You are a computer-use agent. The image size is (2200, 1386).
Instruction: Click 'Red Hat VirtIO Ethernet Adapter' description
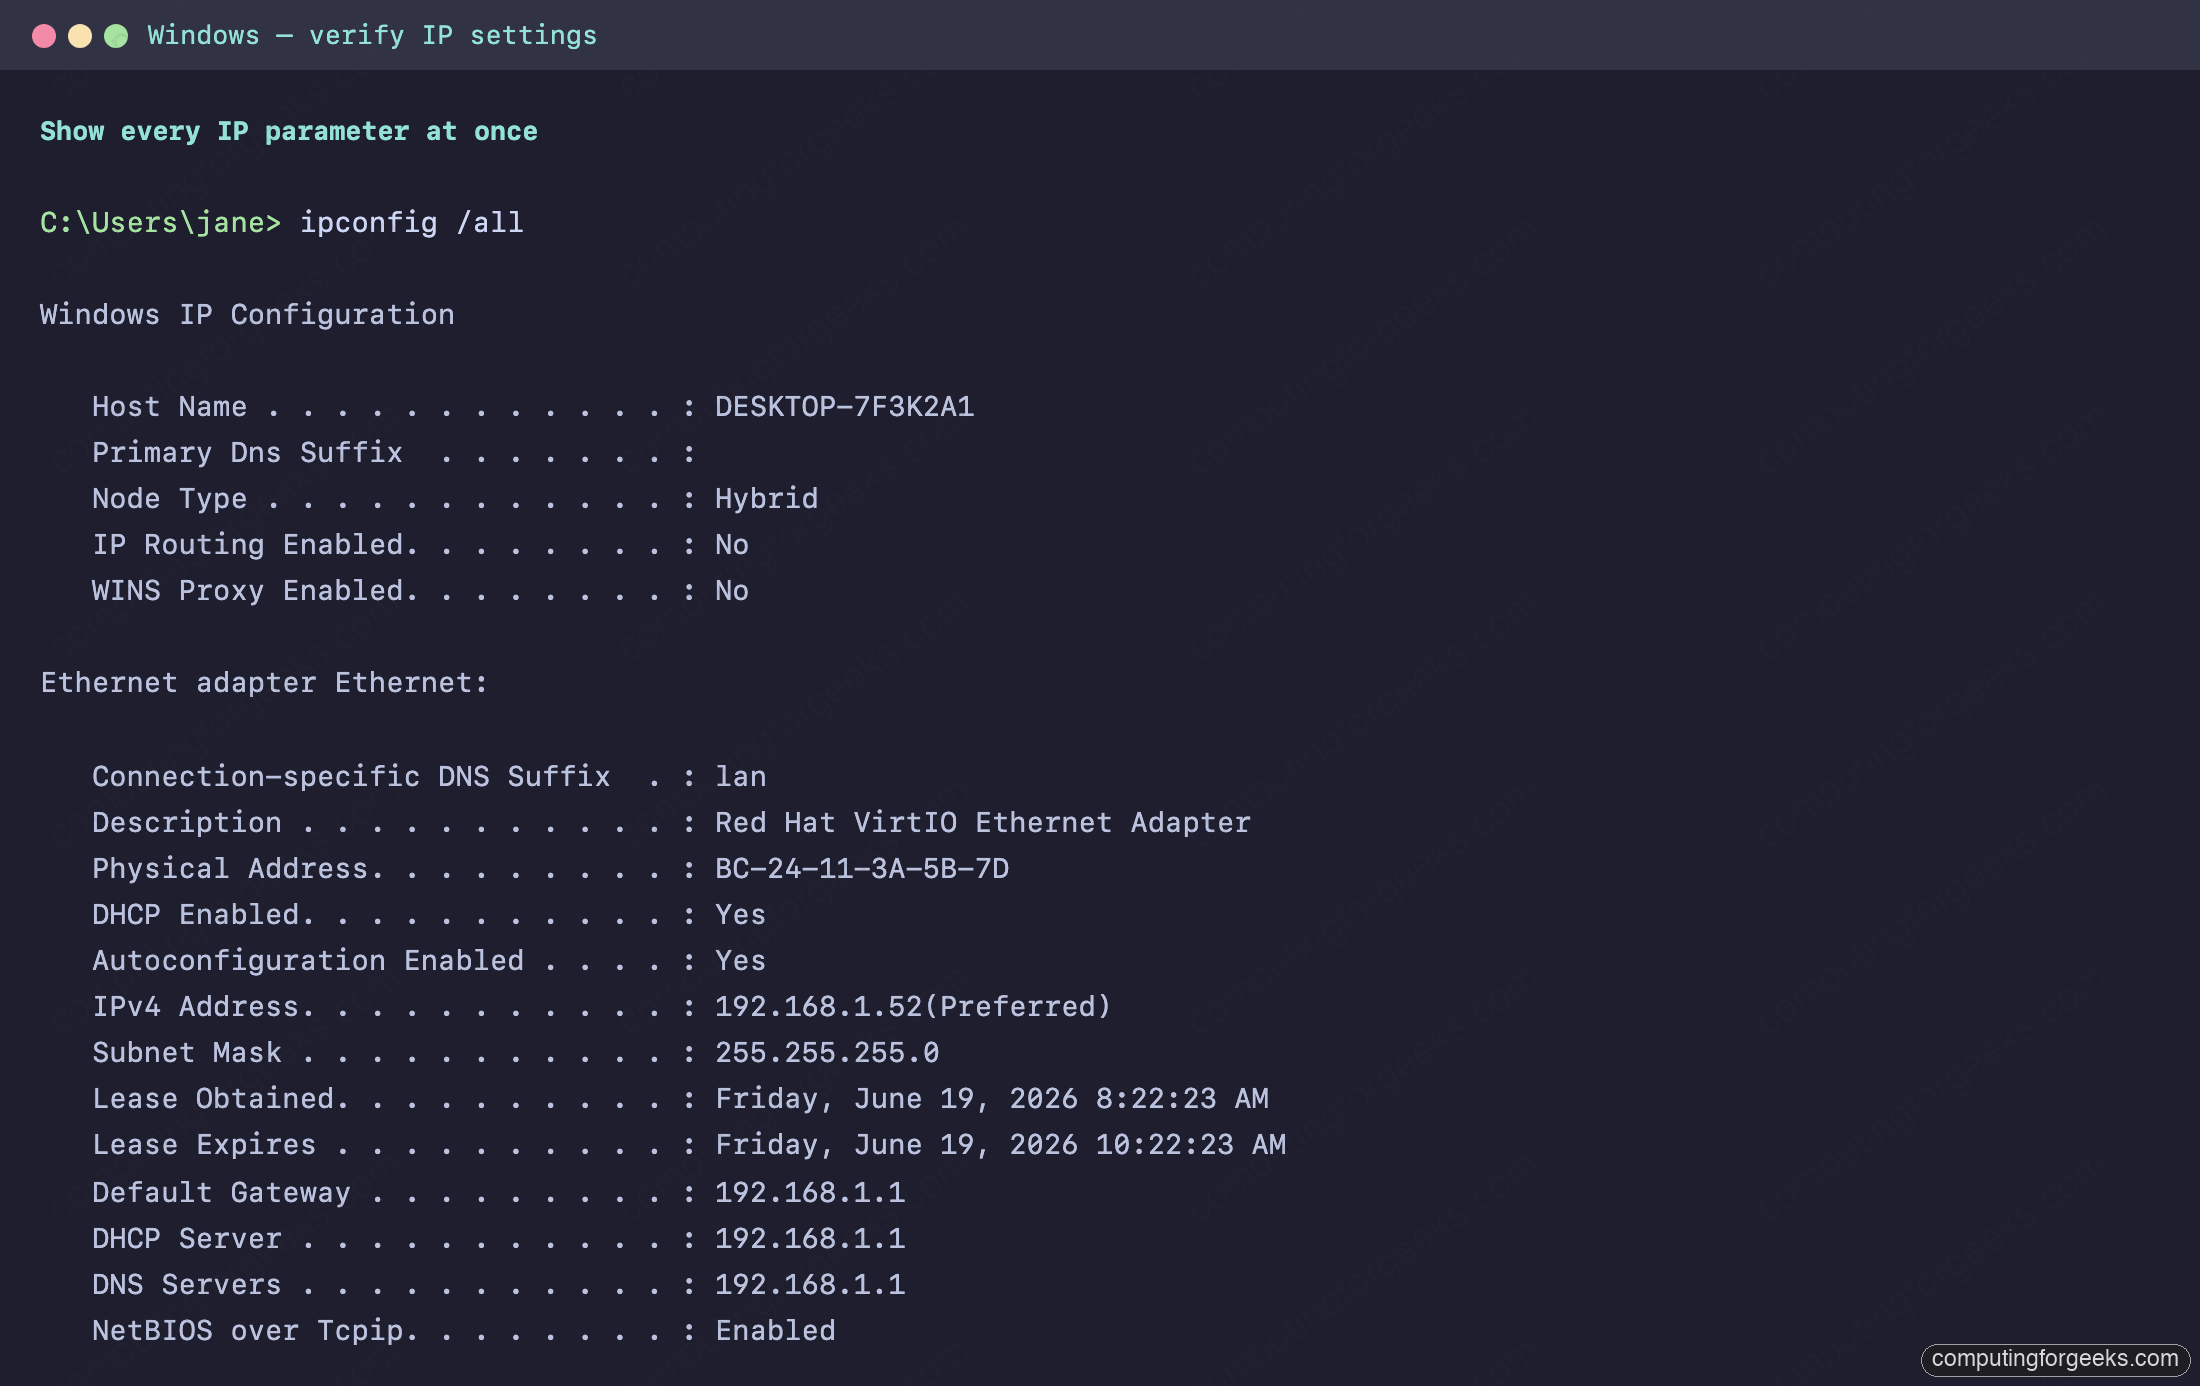pyautogui.click(x=983, y=823)
